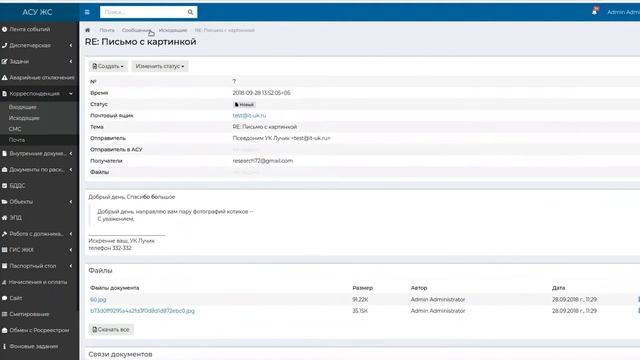Click the Скачать все button

coord(111,329)
